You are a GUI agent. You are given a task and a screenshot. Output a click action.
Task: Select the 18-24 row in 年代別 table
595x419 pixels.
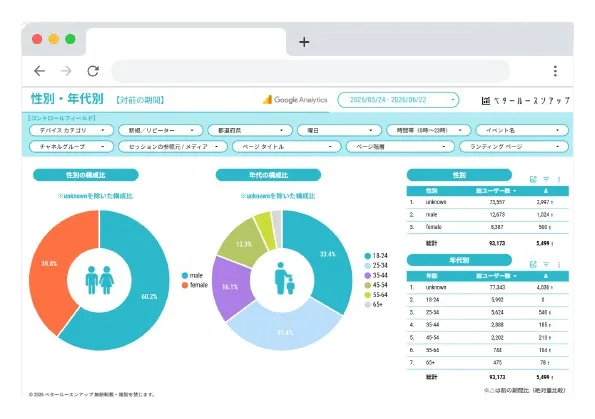(487, 300)
